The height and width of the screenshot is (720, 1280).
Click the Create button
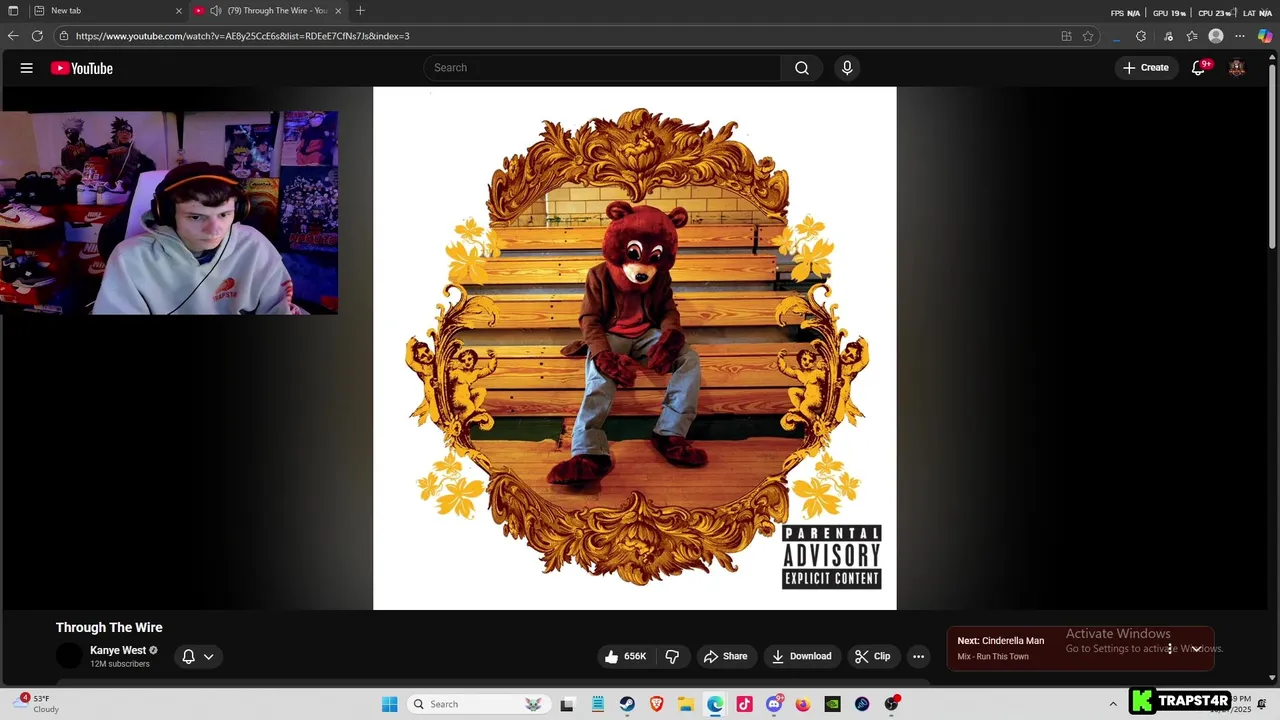click(1146, 68)
